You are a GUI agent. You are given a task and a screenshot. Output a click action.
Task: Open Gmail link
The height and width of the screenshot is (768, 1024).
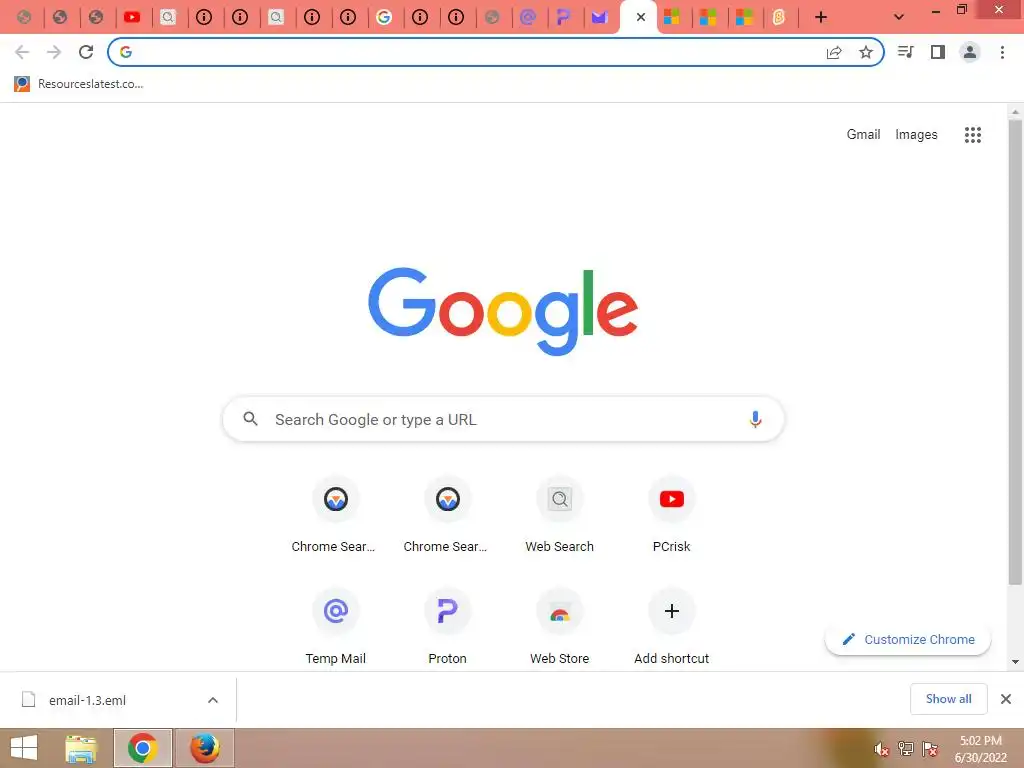[x=863, y=135]
